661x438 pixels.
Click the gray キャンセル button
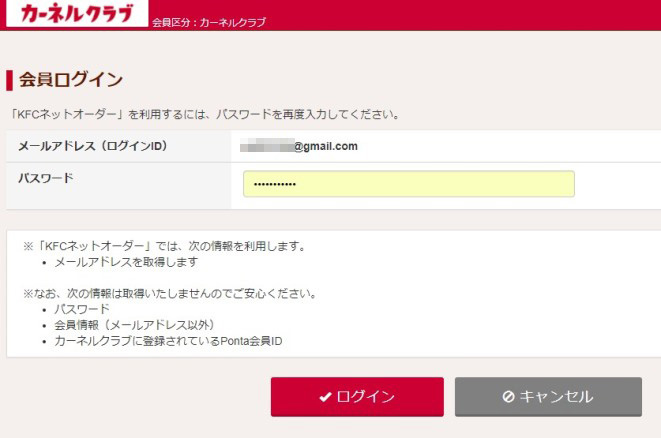(548, 397)
